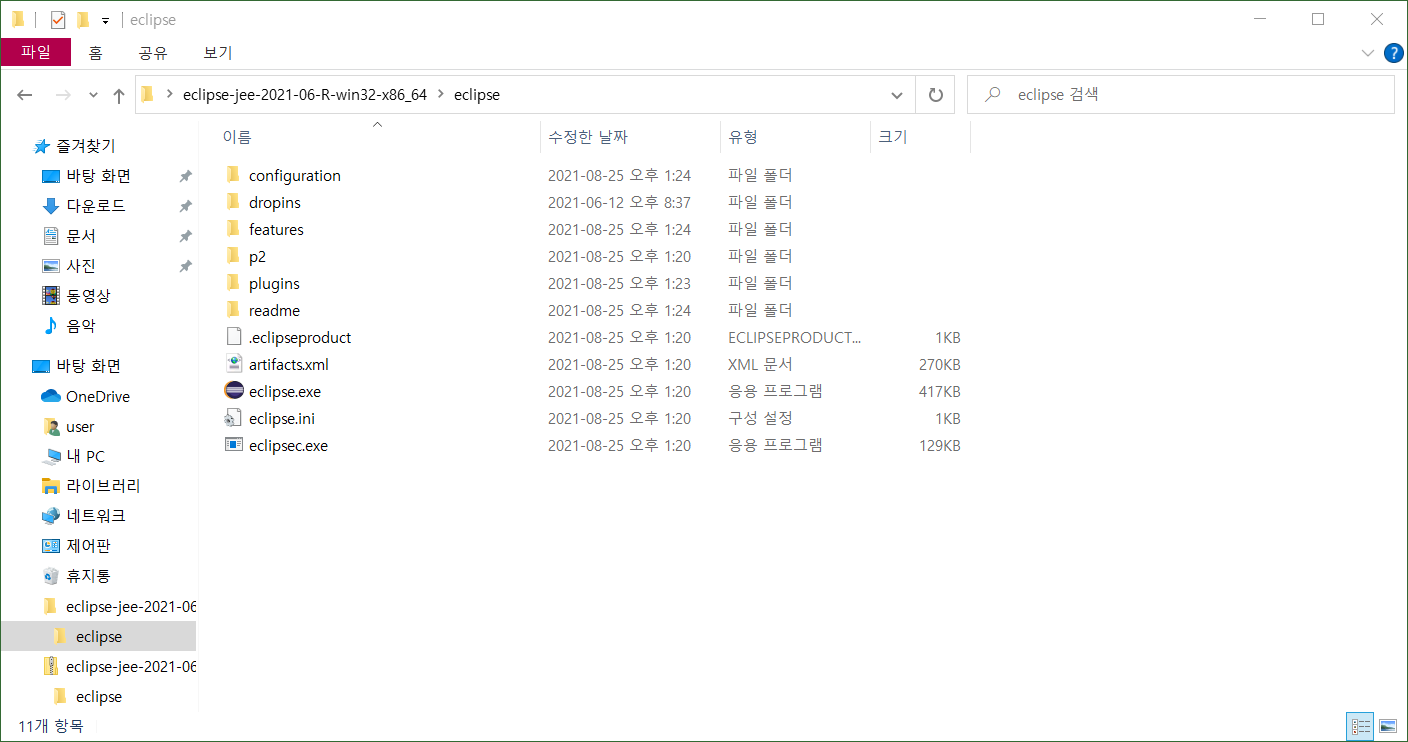The width and height of the screenshot is (1408, 742).
Task: Switch to large icons view layout
Action: [x=1388, y=726]
